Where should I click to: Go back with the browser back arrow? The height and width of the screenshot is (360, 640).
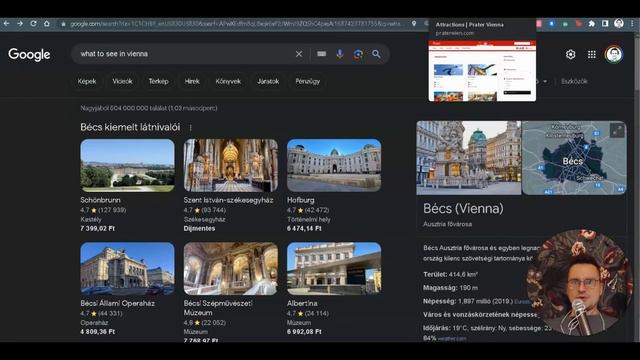point(7,24)
